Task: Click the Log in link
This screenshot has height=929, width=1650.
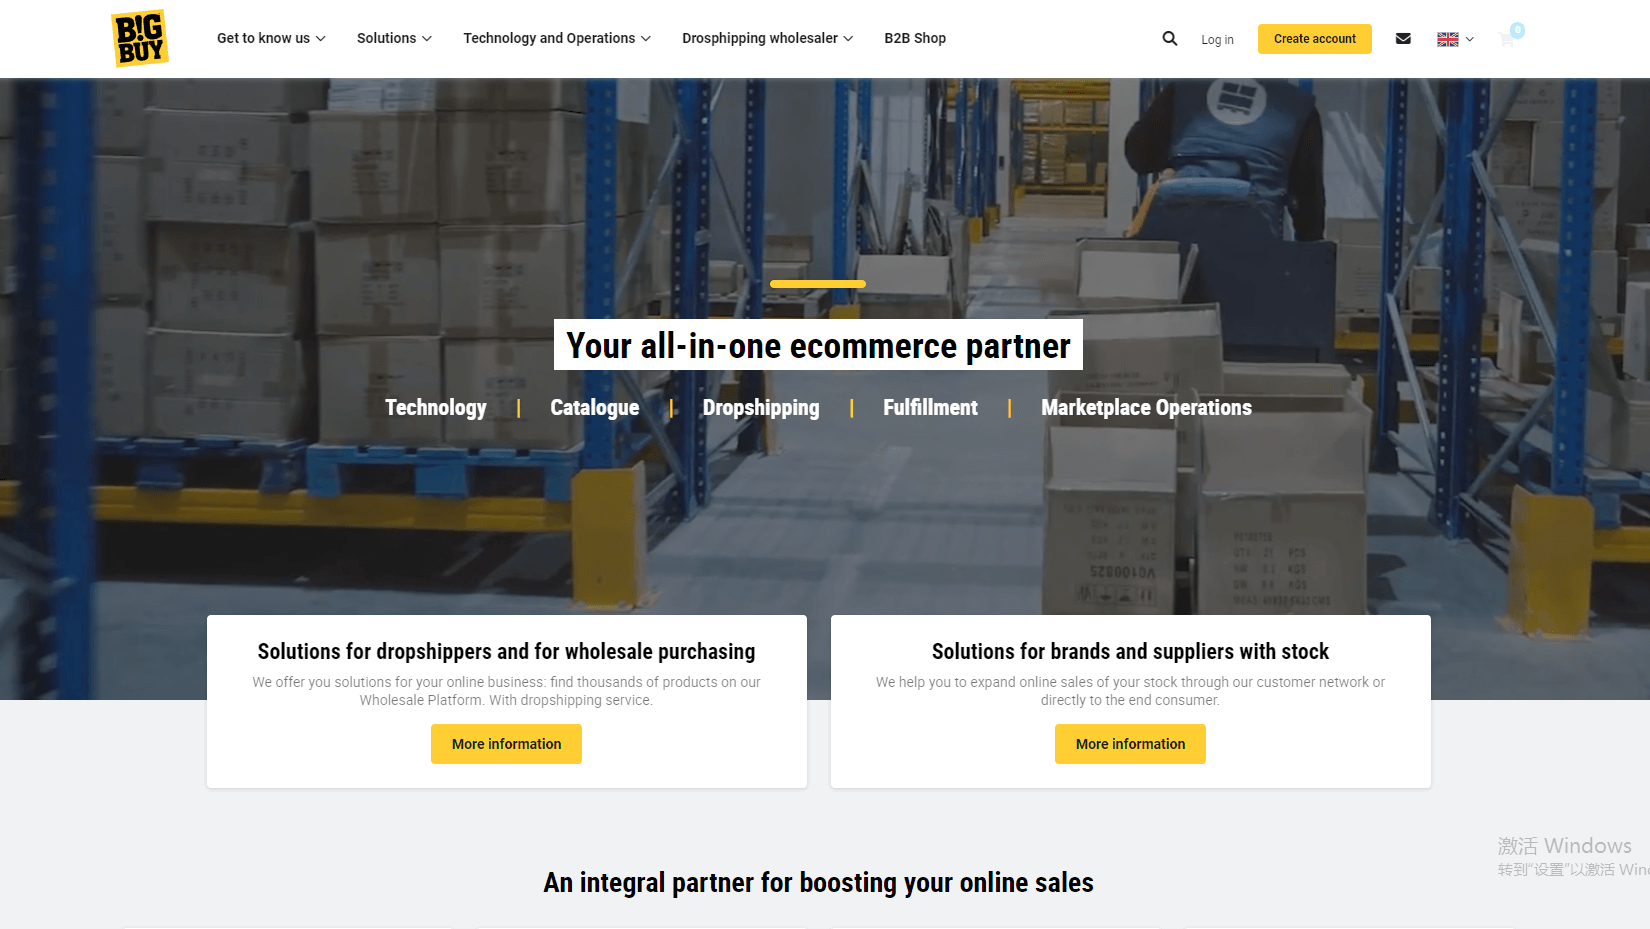Action: tap(1217, 40)
